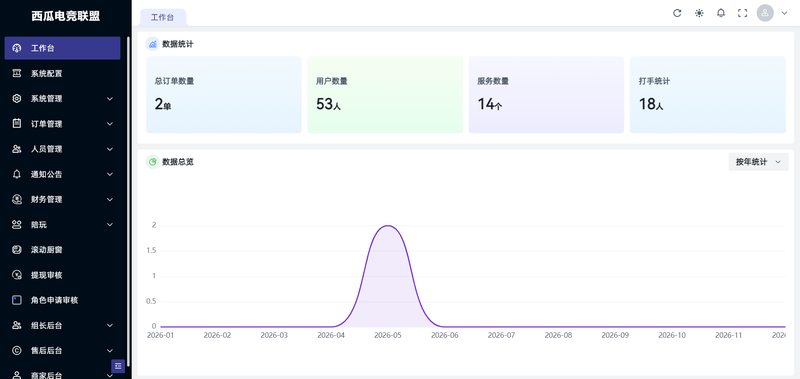The image size is (800, 379).
Task: Click the 2026-11 axis label
Action: [x=729, y=335]
